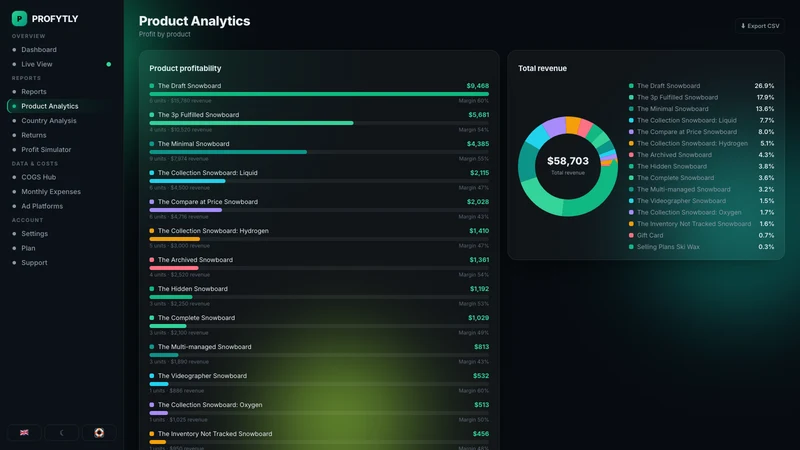Click Collection Snowboard: Oxygen legend entry

pos(702,212)
